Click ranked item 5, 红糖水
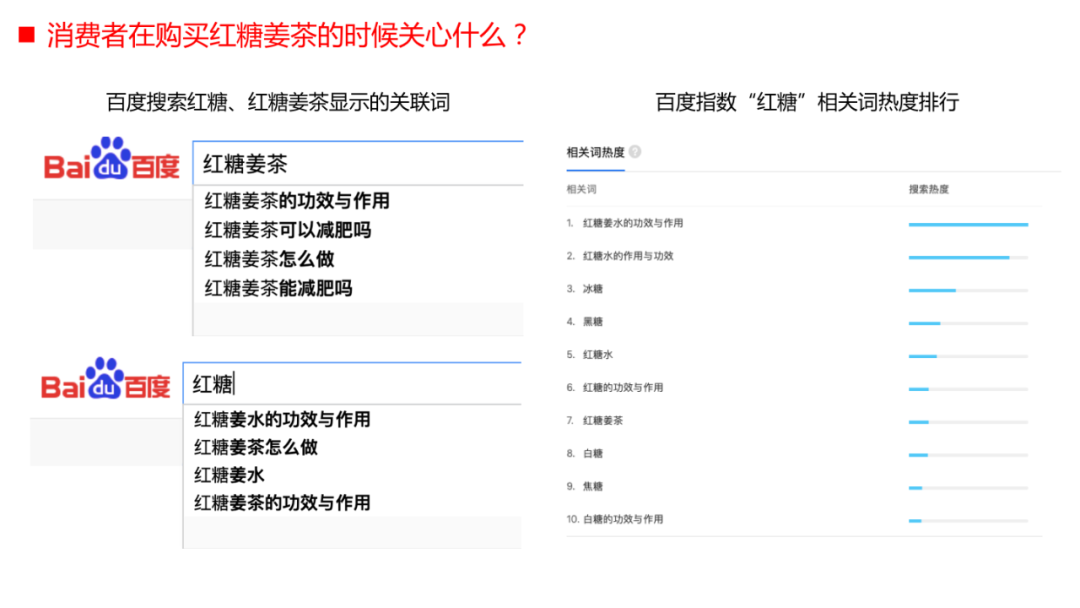The height and width of the screenshot is (608, 1080). click(x=598, y=355)
